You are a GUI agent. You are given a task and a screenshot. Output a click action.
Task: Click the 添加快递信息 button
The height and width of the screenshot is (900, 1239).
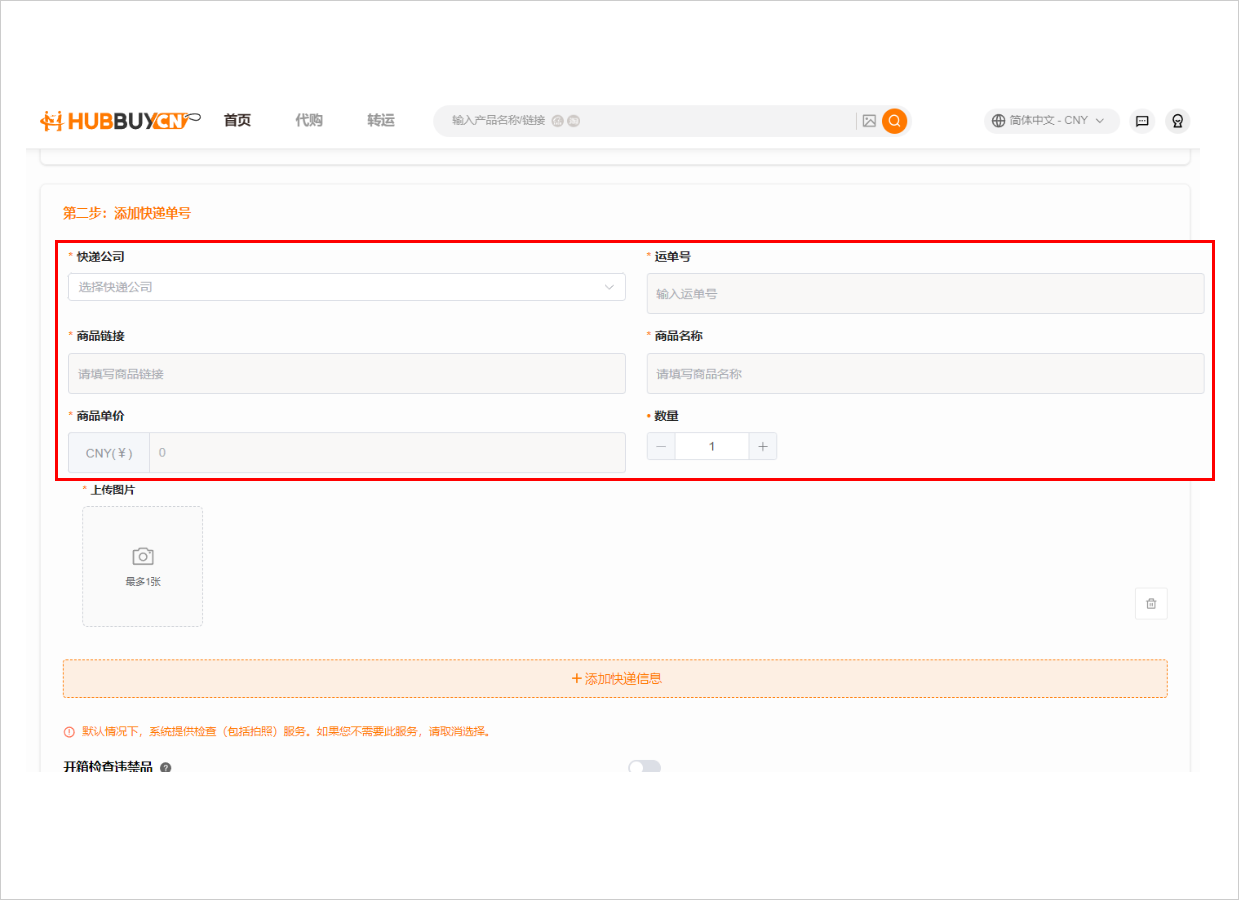pos(615,678)
